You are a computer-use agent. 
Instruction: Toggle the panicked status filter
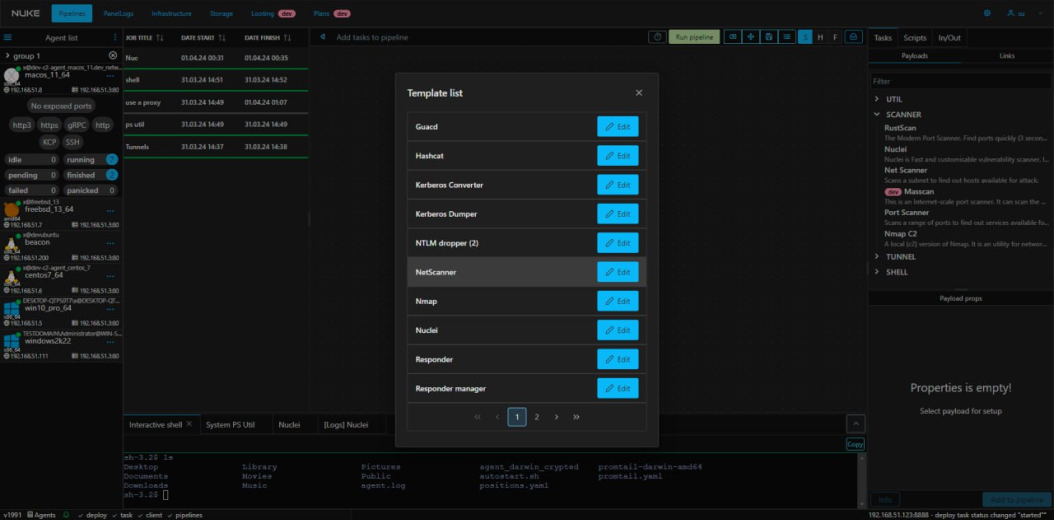pos(91,190)
